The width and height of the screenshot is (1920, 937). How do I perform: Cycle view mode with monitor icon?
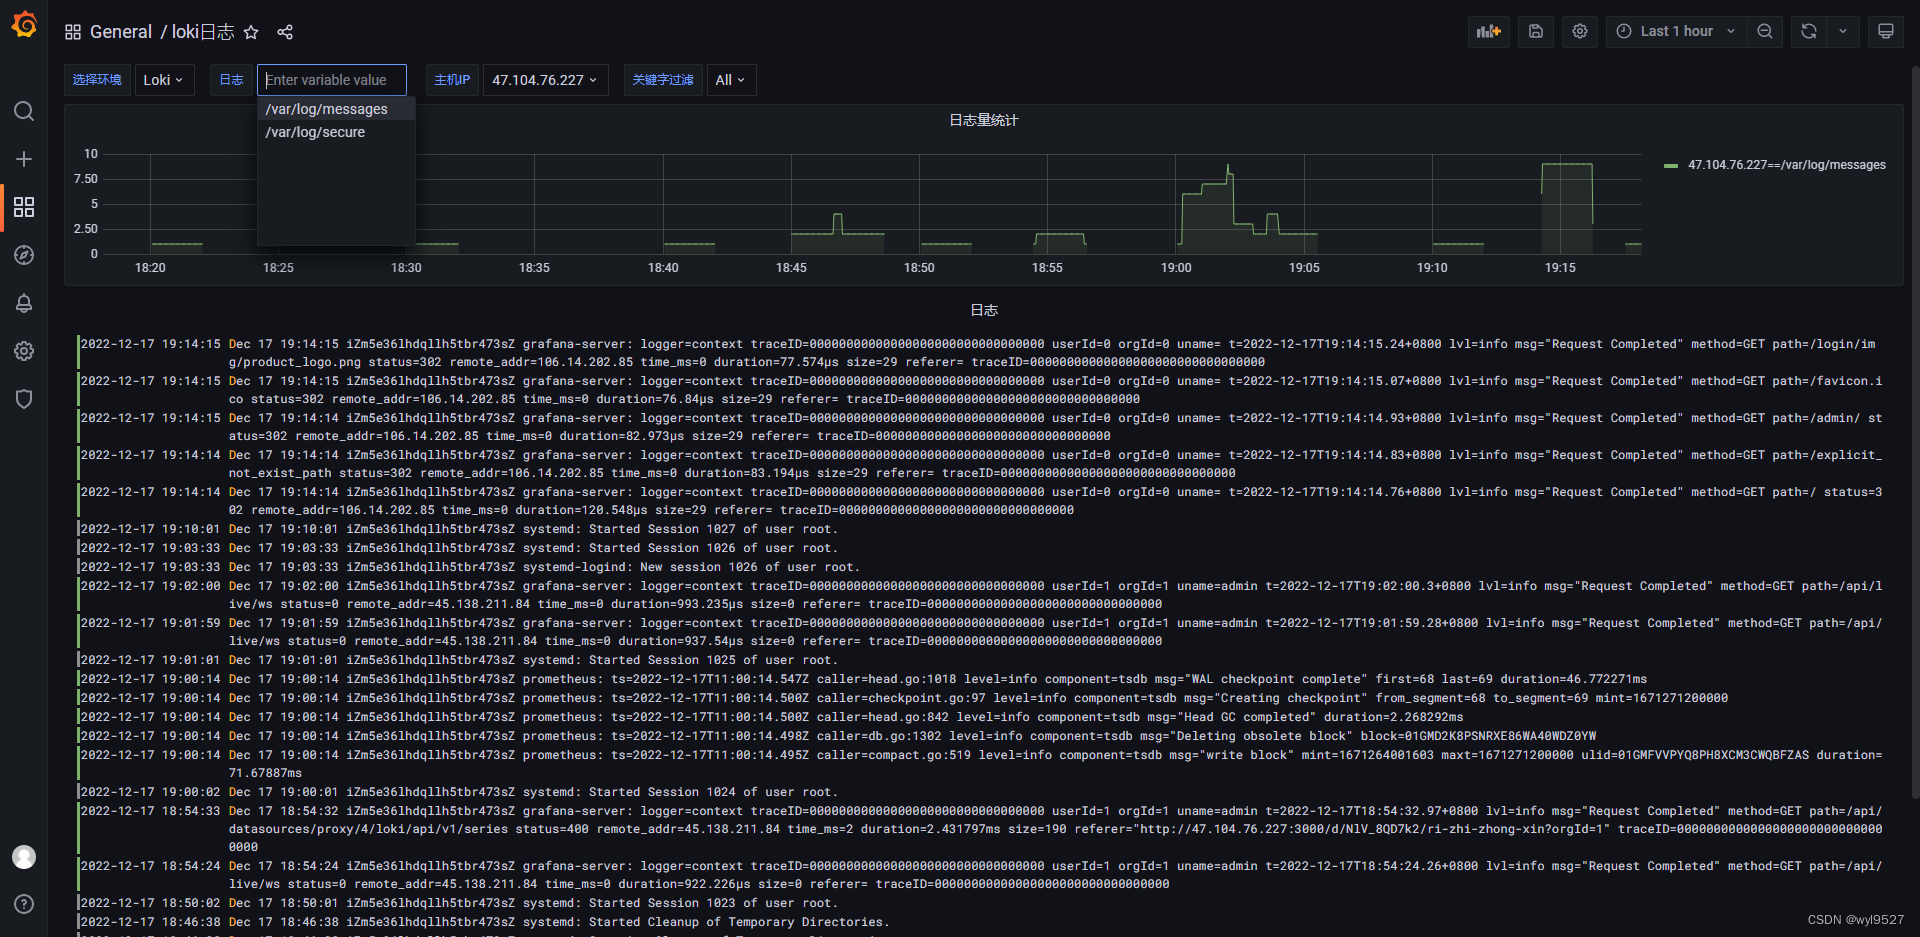[x=1886, y=31]
